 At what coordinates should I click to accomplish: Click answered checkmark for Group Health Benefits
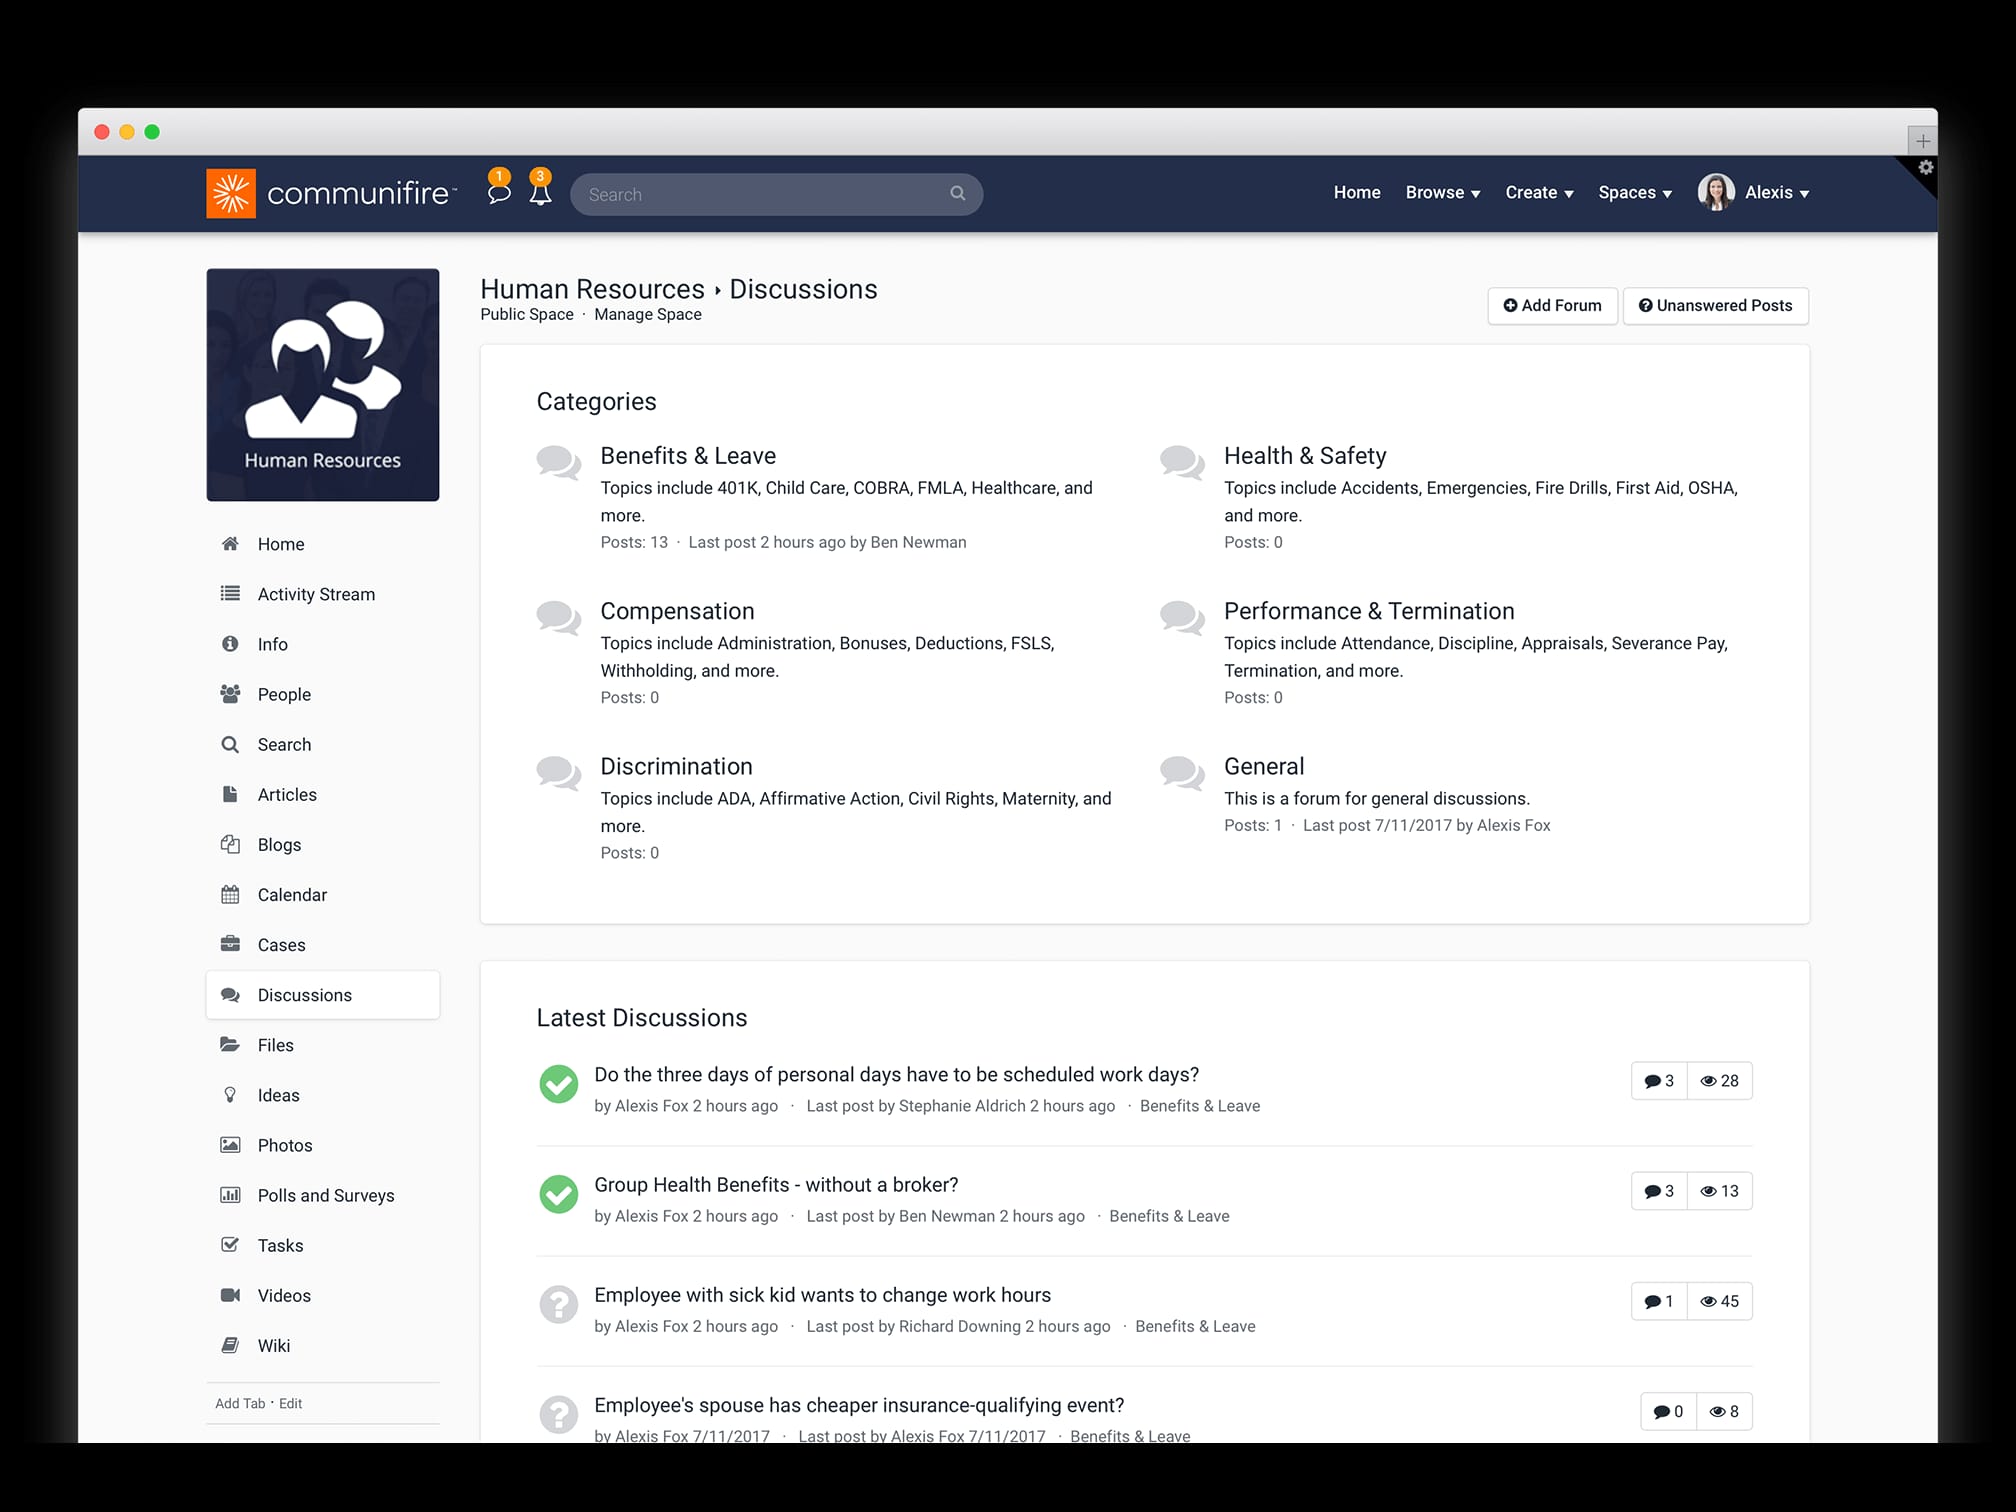click(x=558, y=1194)
